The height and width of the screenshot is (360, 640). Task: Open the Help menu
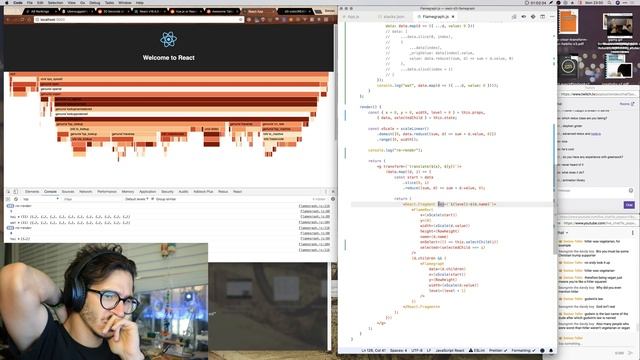pos(140,2)
